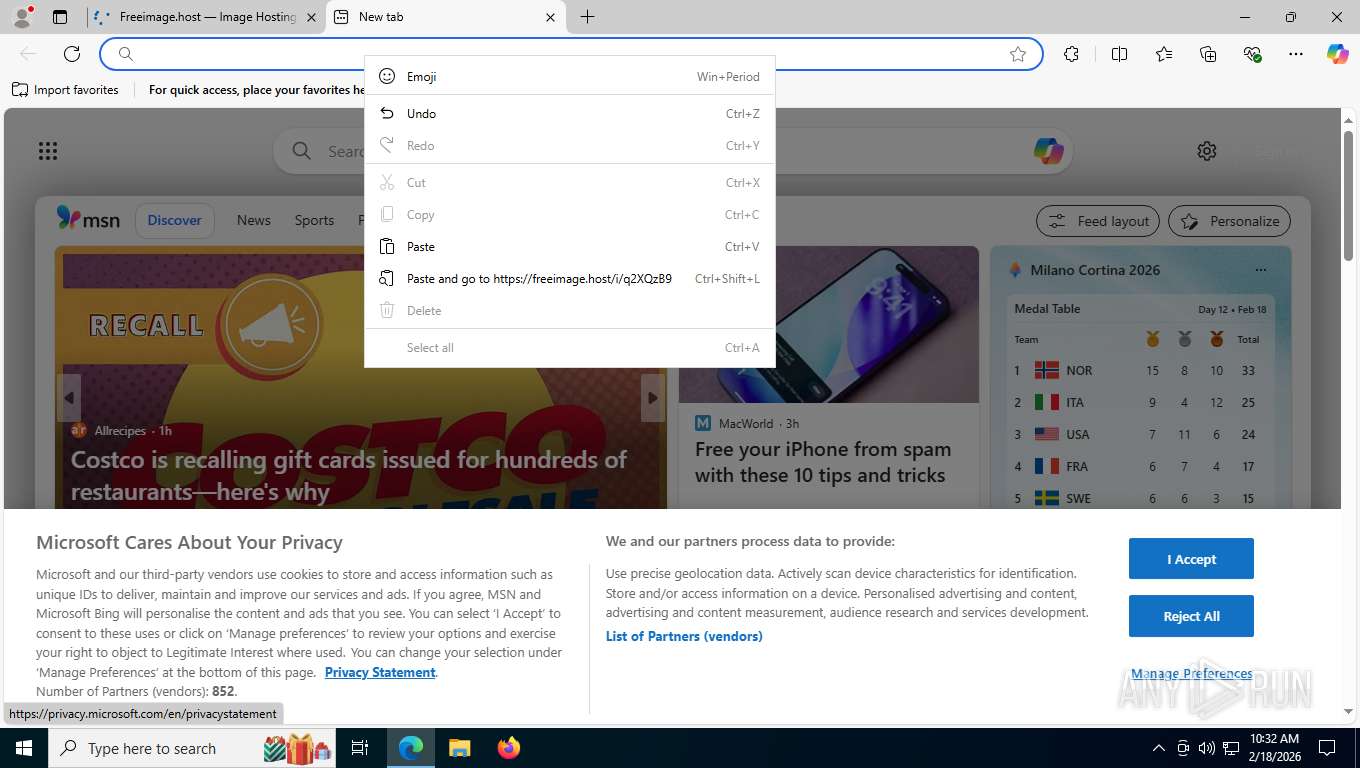Open the Privacy Statement link

380,672
